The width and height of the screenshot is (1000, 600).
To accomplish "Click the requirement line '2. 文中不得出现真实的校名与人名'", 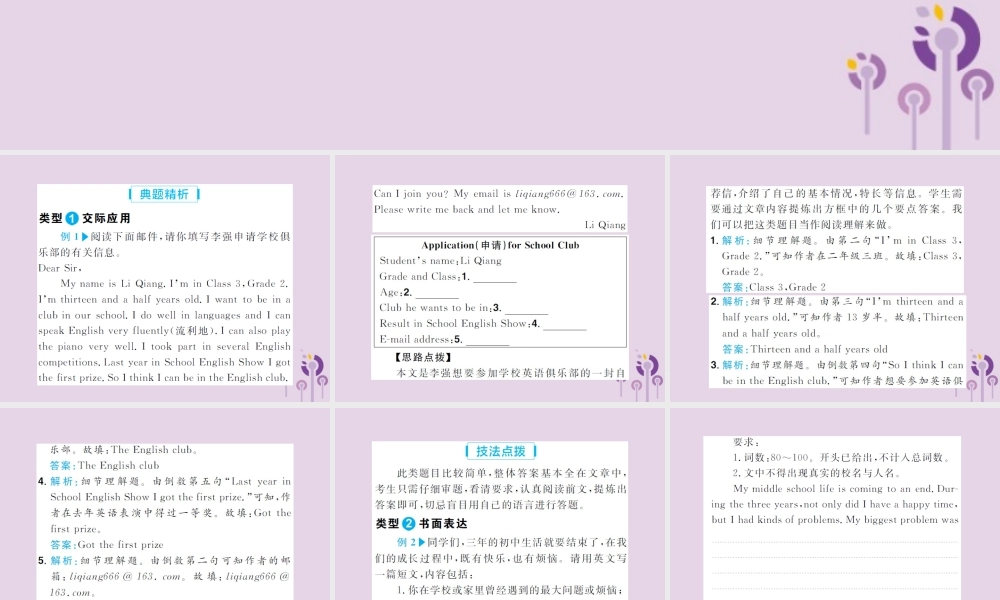I will [x=817, y=472].
